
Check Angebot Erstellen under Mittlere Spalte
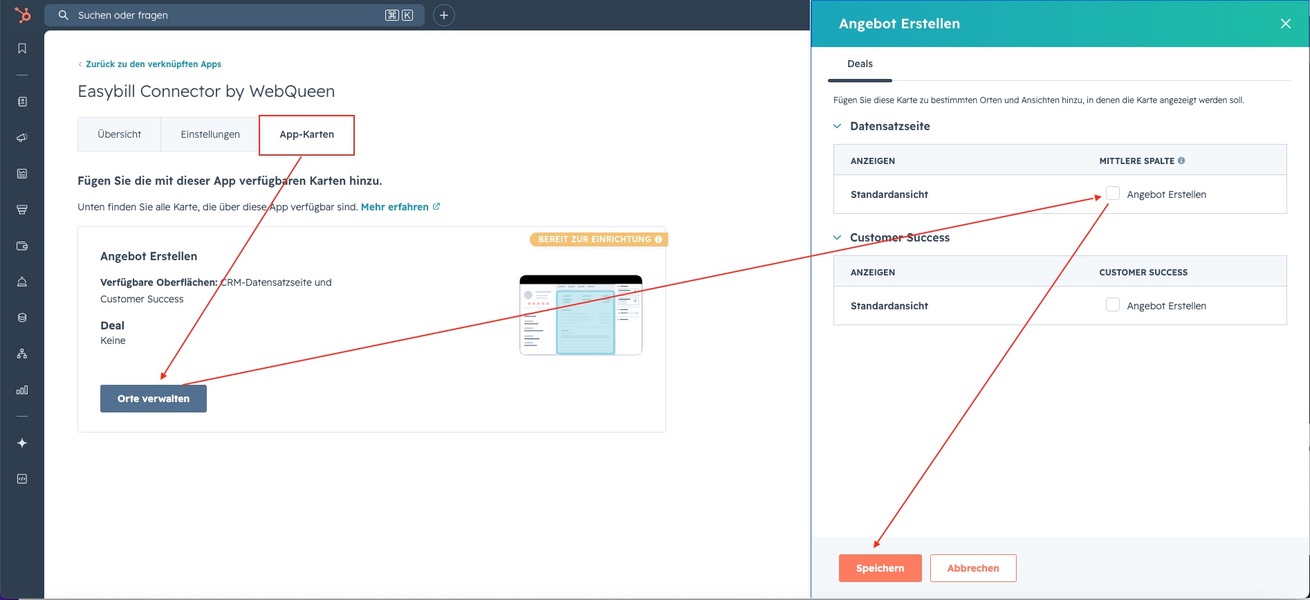(x=1112, y=193)
